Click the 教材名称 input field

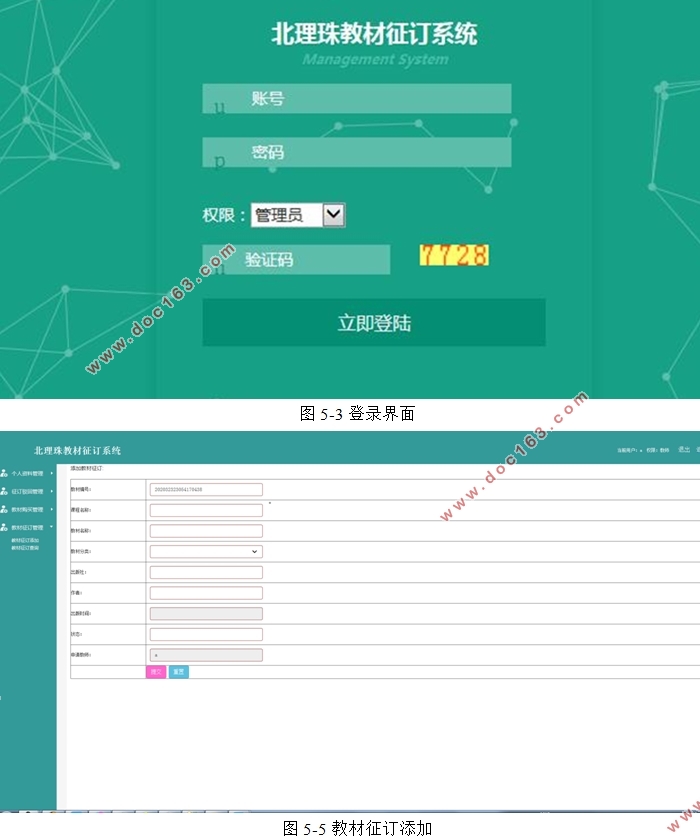[206, 531]
